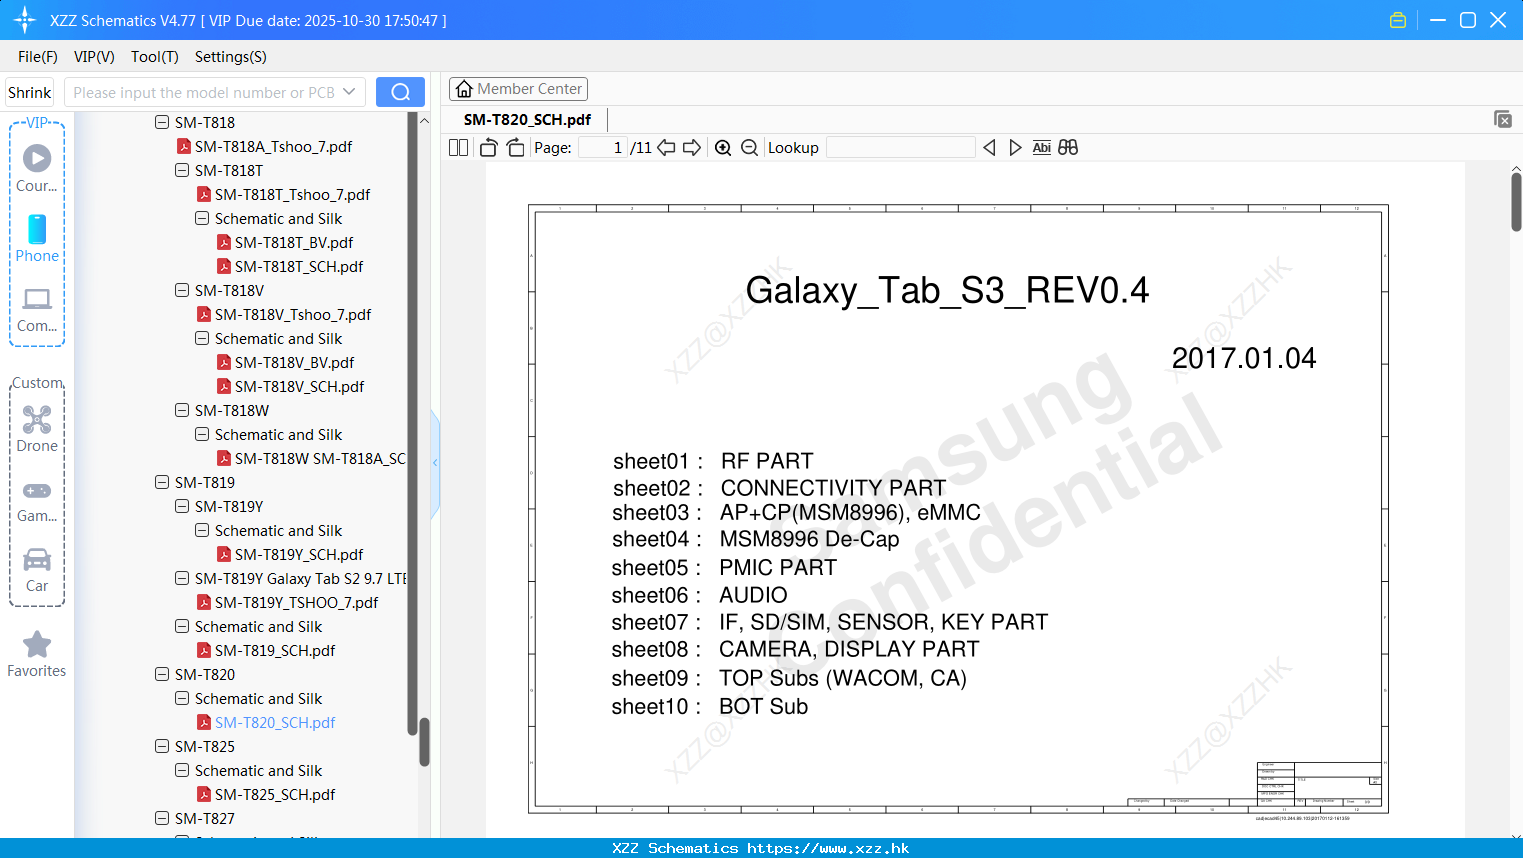The image size is (1523, 858).
Task: Open the Settings(S) menu
Action: coord(231,57)
